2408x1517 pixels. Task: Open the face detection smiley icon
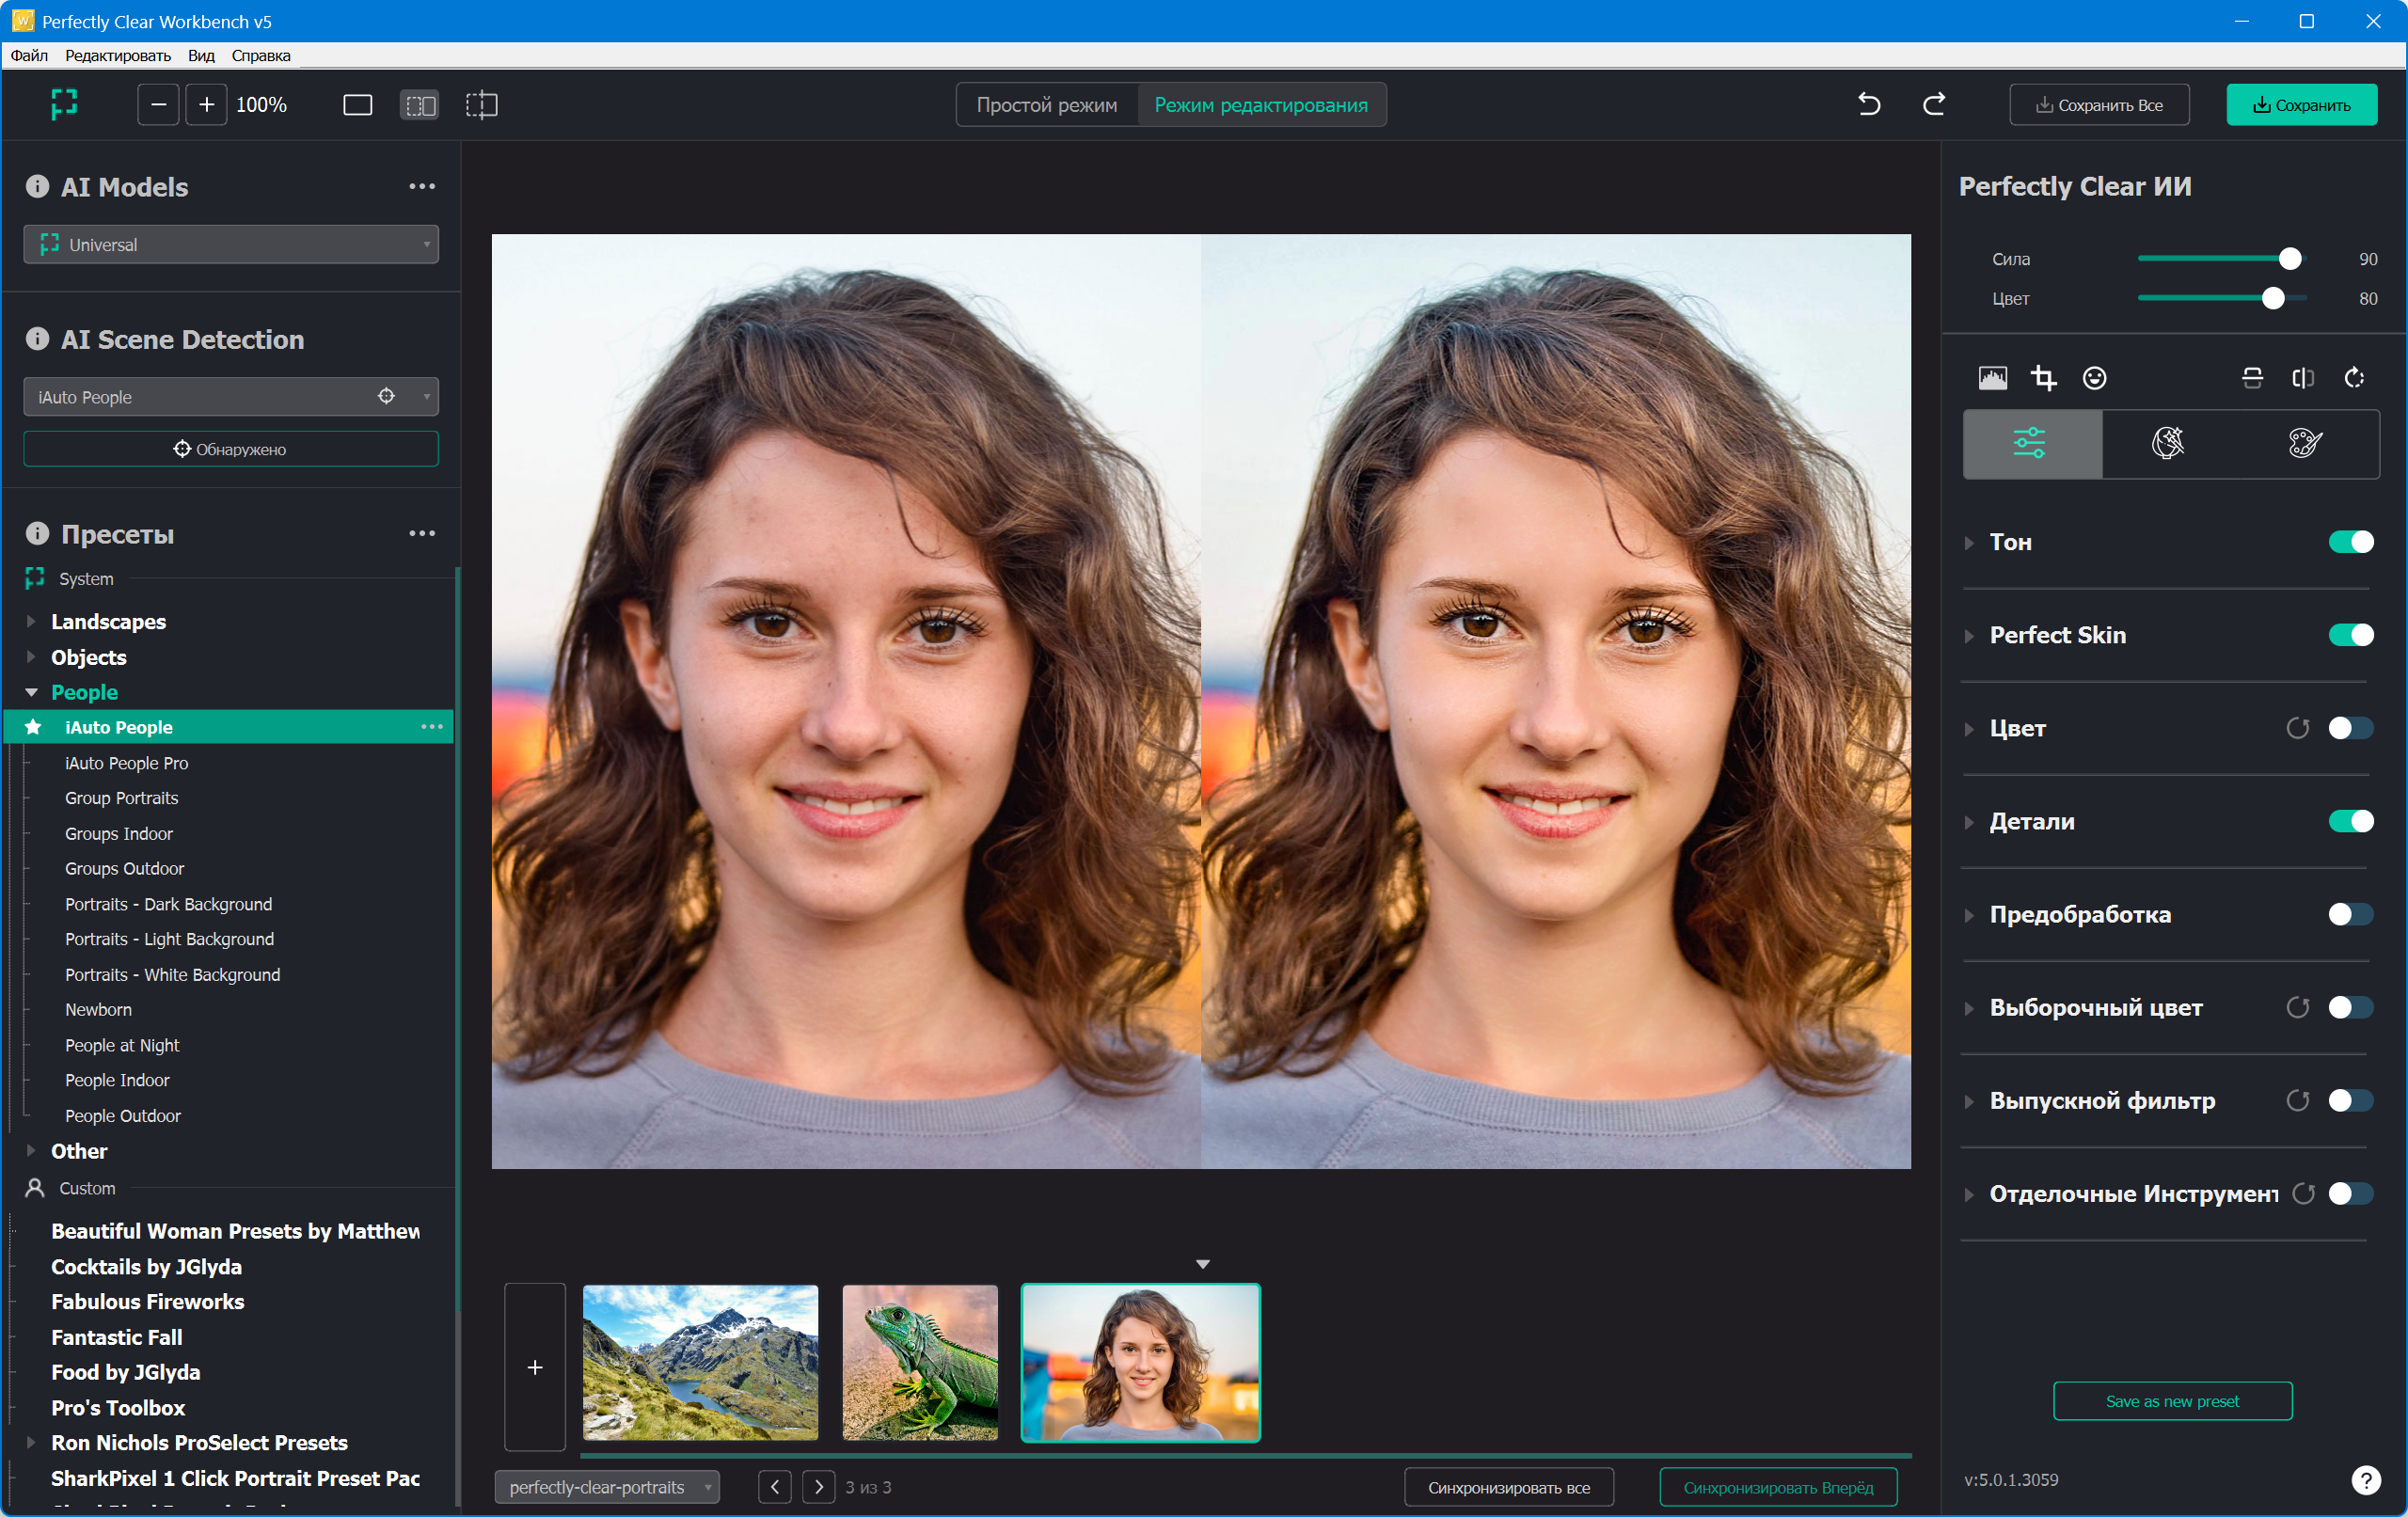(x=2094, y=378)
